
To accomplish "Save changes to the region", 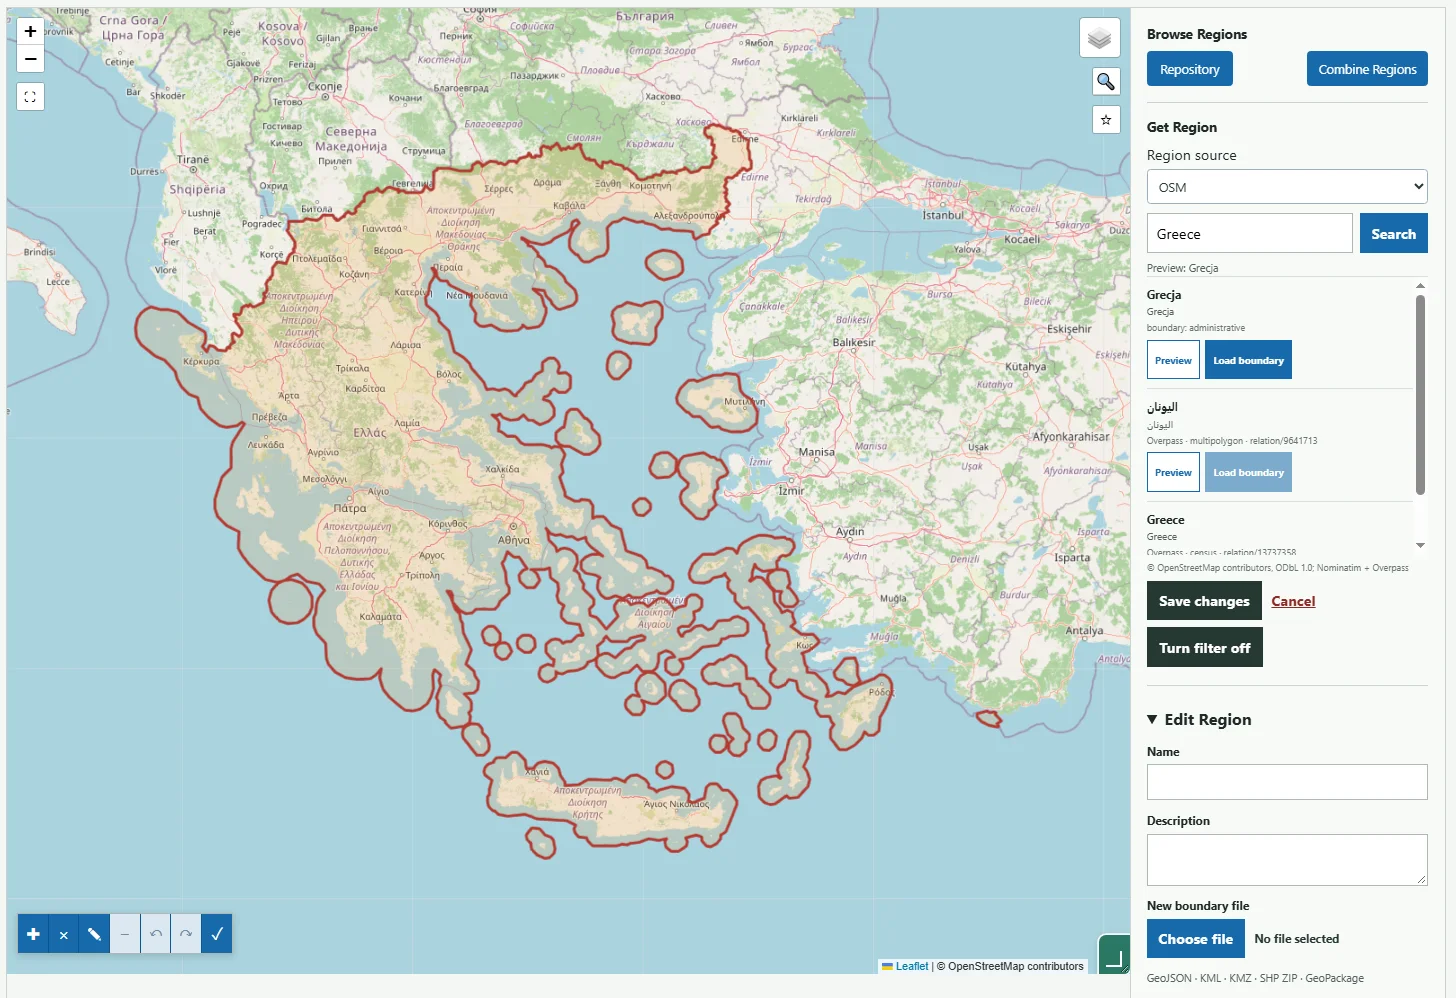I will tap(1204, 601).
